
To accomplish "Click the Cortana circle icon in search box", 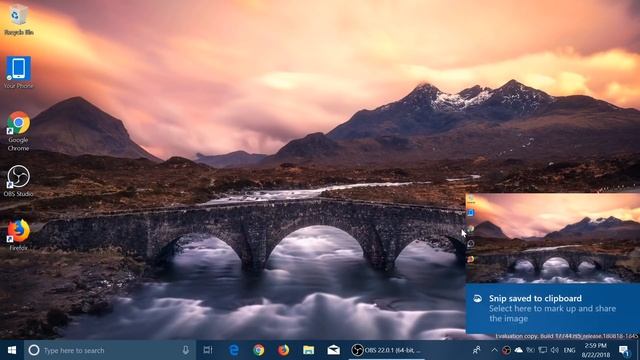I will [34, 350].
